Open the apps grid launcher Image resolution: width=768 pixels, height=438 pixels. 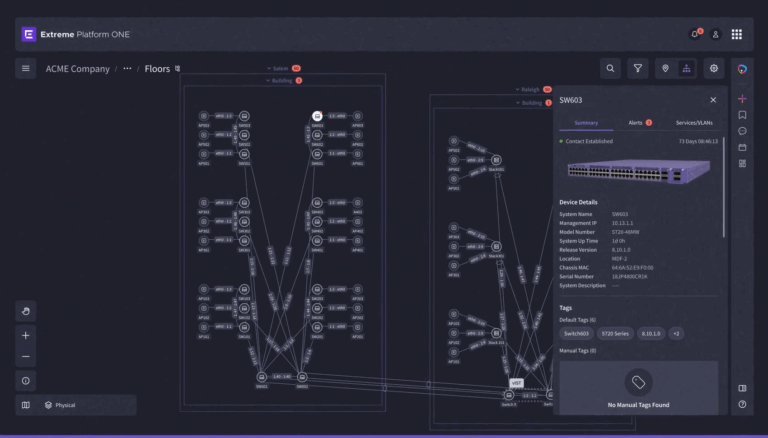pos(737,34)
